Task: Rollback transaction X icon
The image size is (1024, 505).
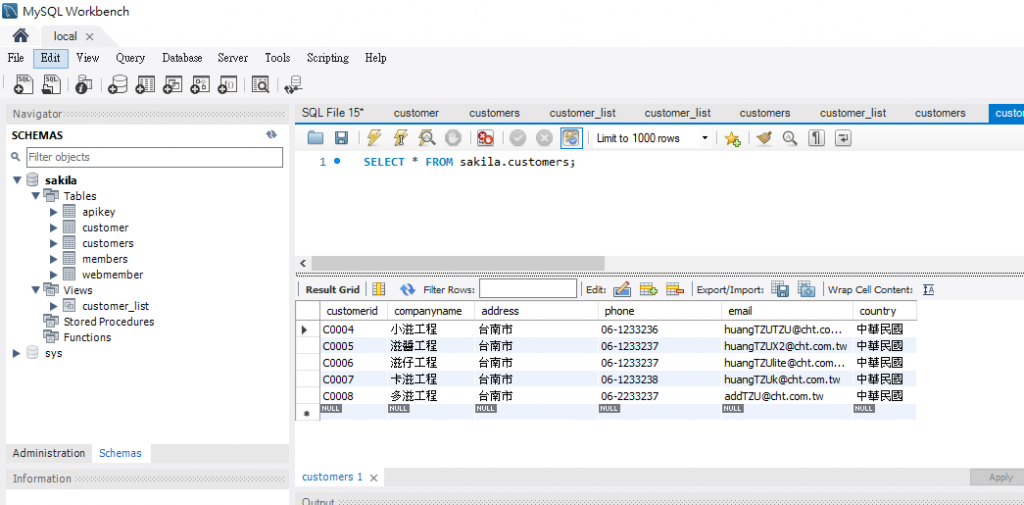Action: (x=544, y=138)
